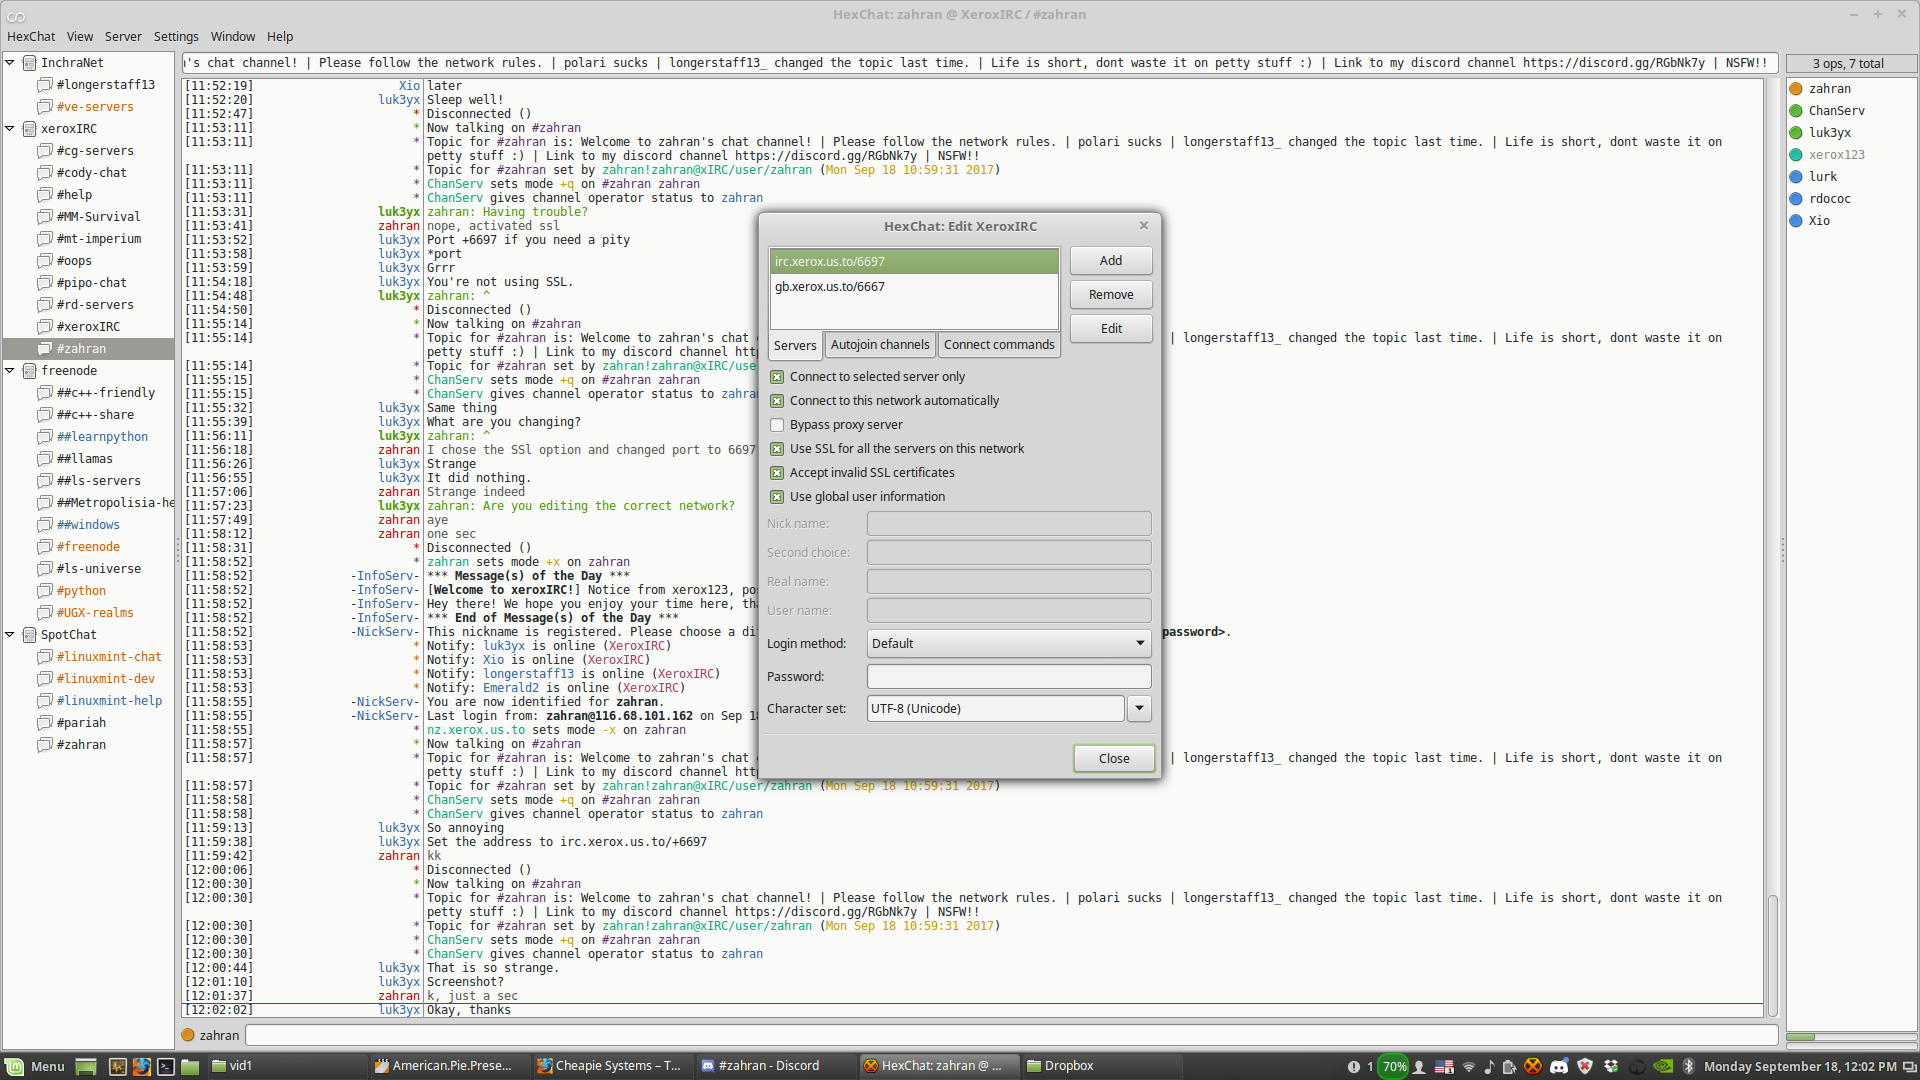Switch to Autojoin channels tab
This screenshot has height=1080, width=1920.
(880, 345)
